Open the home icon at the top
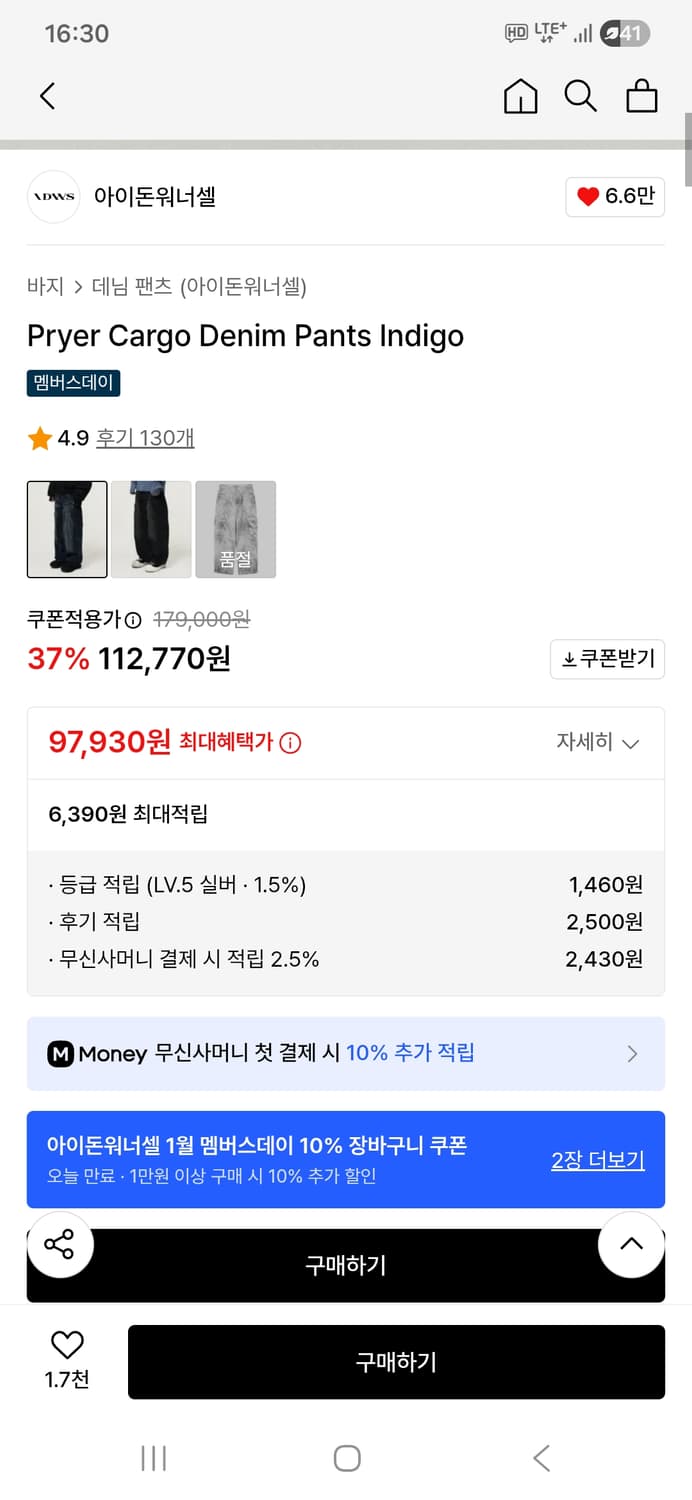The image size is (692, 1500). 520,96
